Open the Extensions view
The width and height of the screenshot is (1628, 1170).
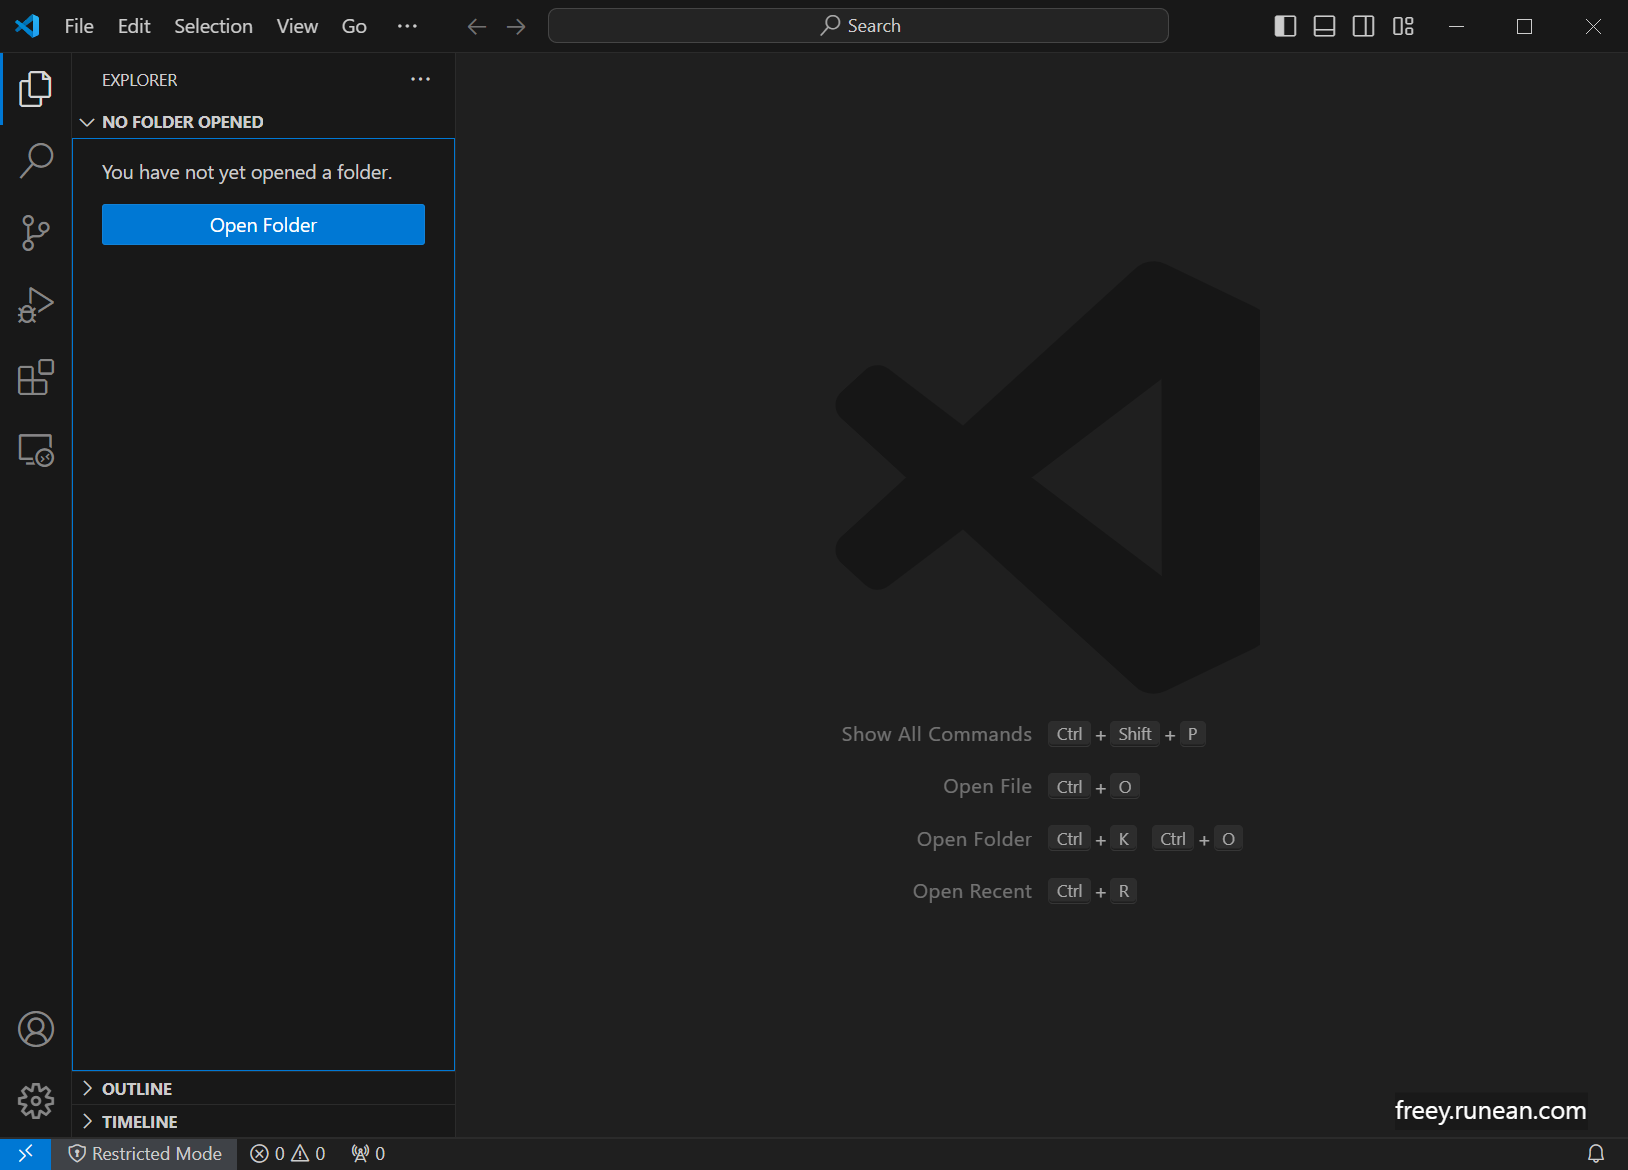coord(36,378)
